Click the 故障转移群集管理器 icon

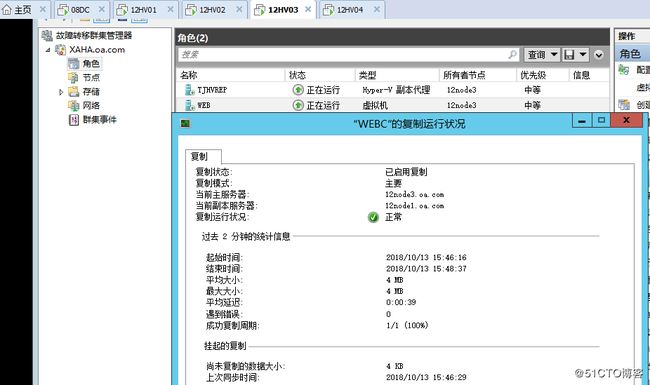point(47,36)
